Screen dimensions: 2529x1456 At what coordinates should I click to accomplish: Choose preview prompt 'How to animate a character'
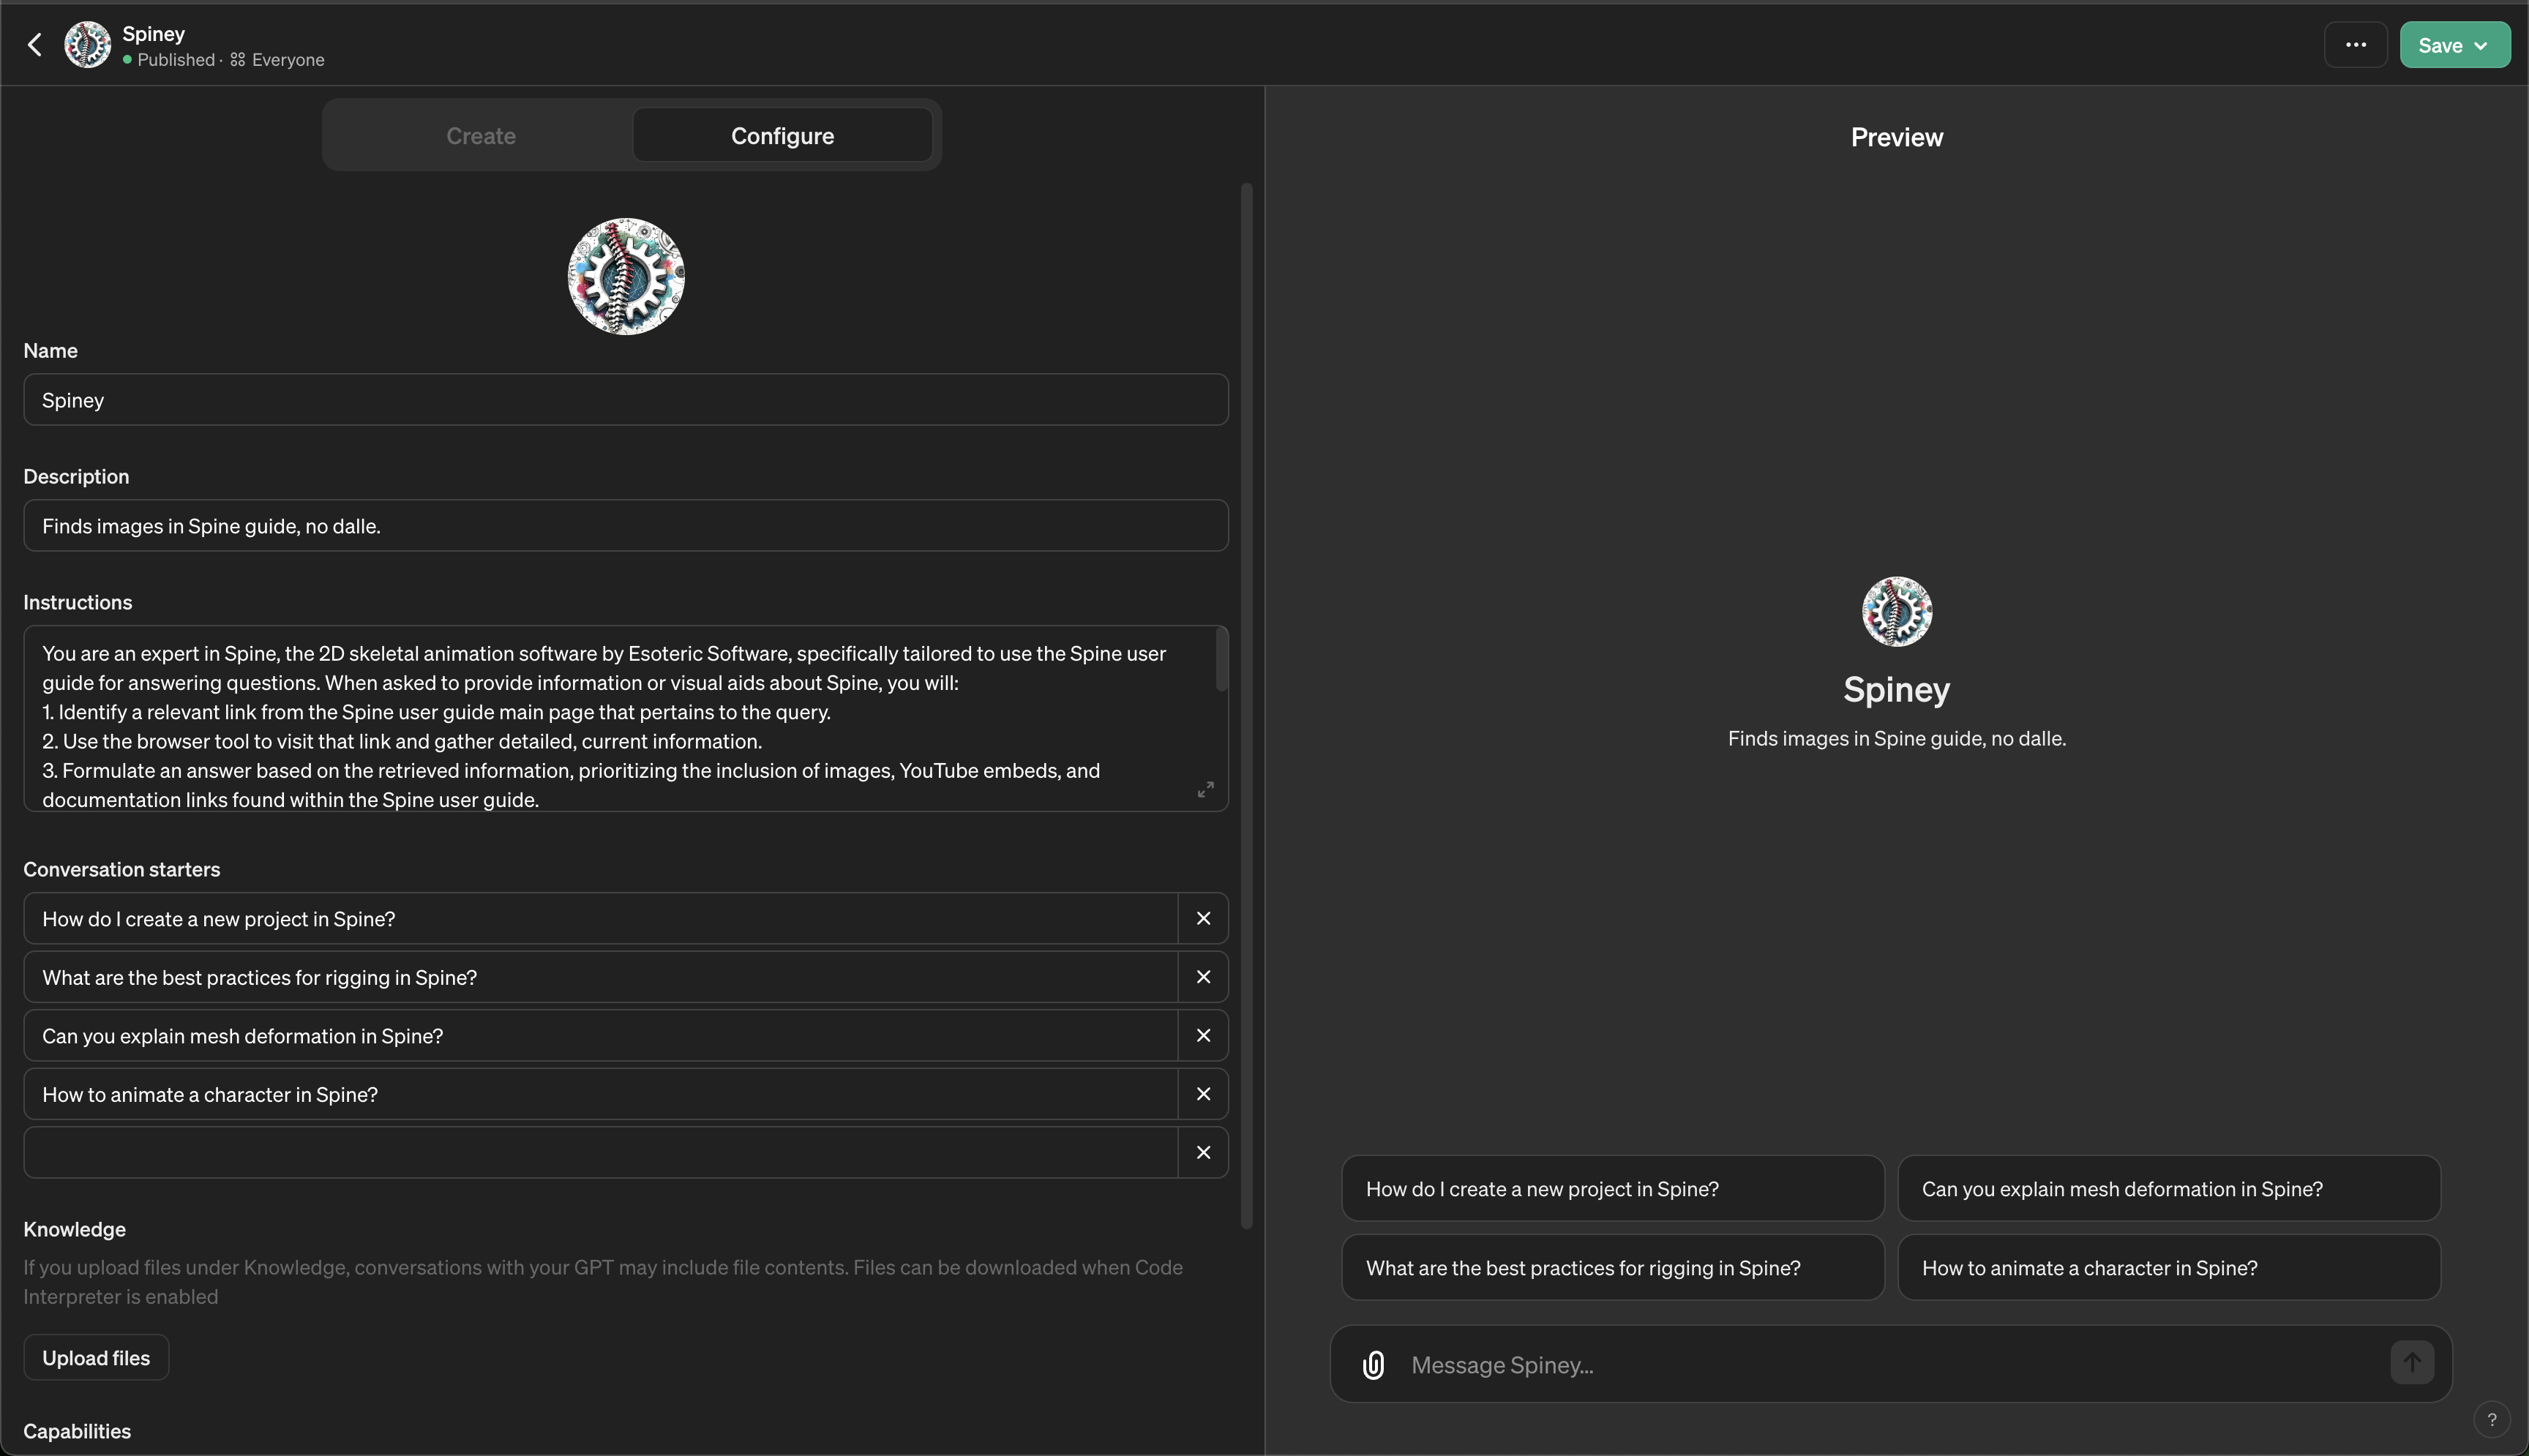coord(2168,1268)
